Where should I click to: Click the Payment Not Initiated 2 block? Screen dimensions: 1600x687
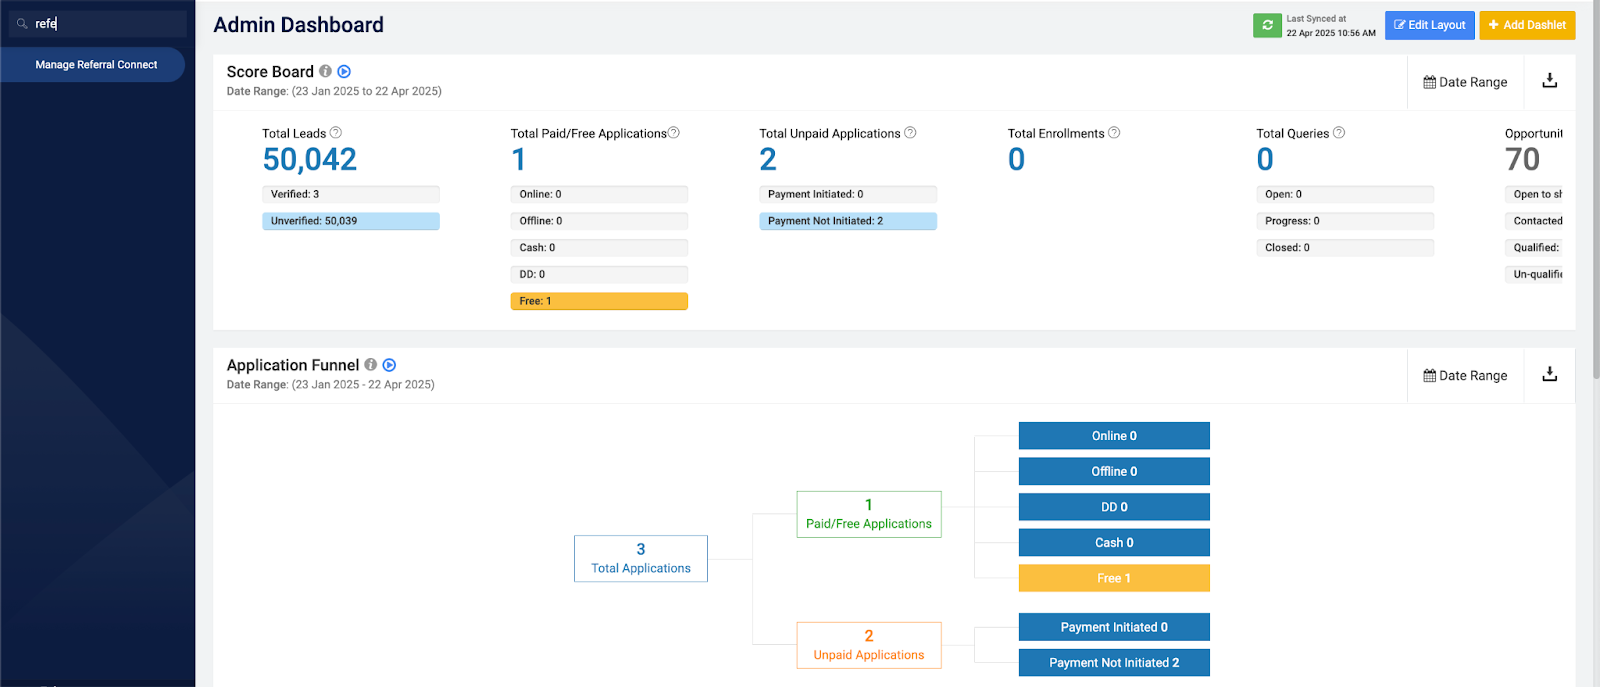1114,662
